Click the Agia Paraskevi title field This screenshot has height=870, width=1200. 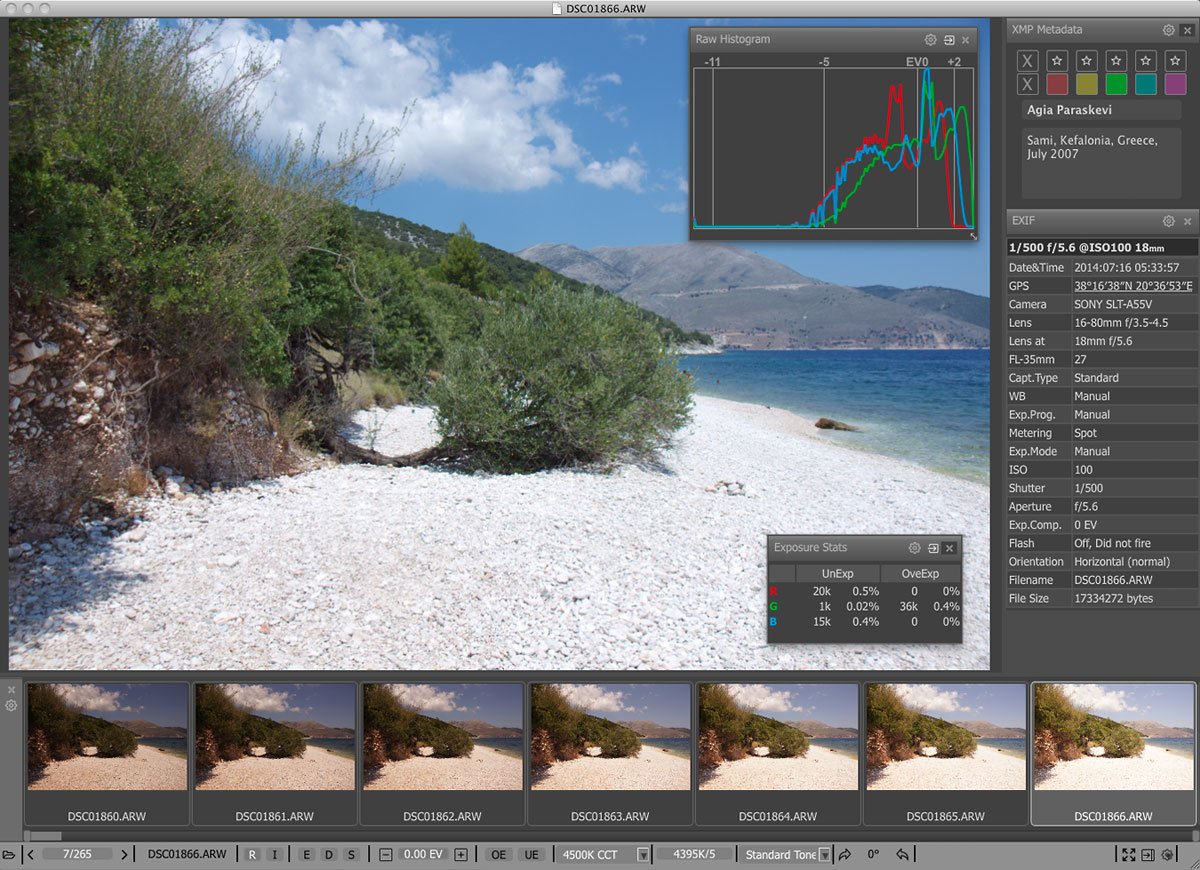coord(1100,110)
